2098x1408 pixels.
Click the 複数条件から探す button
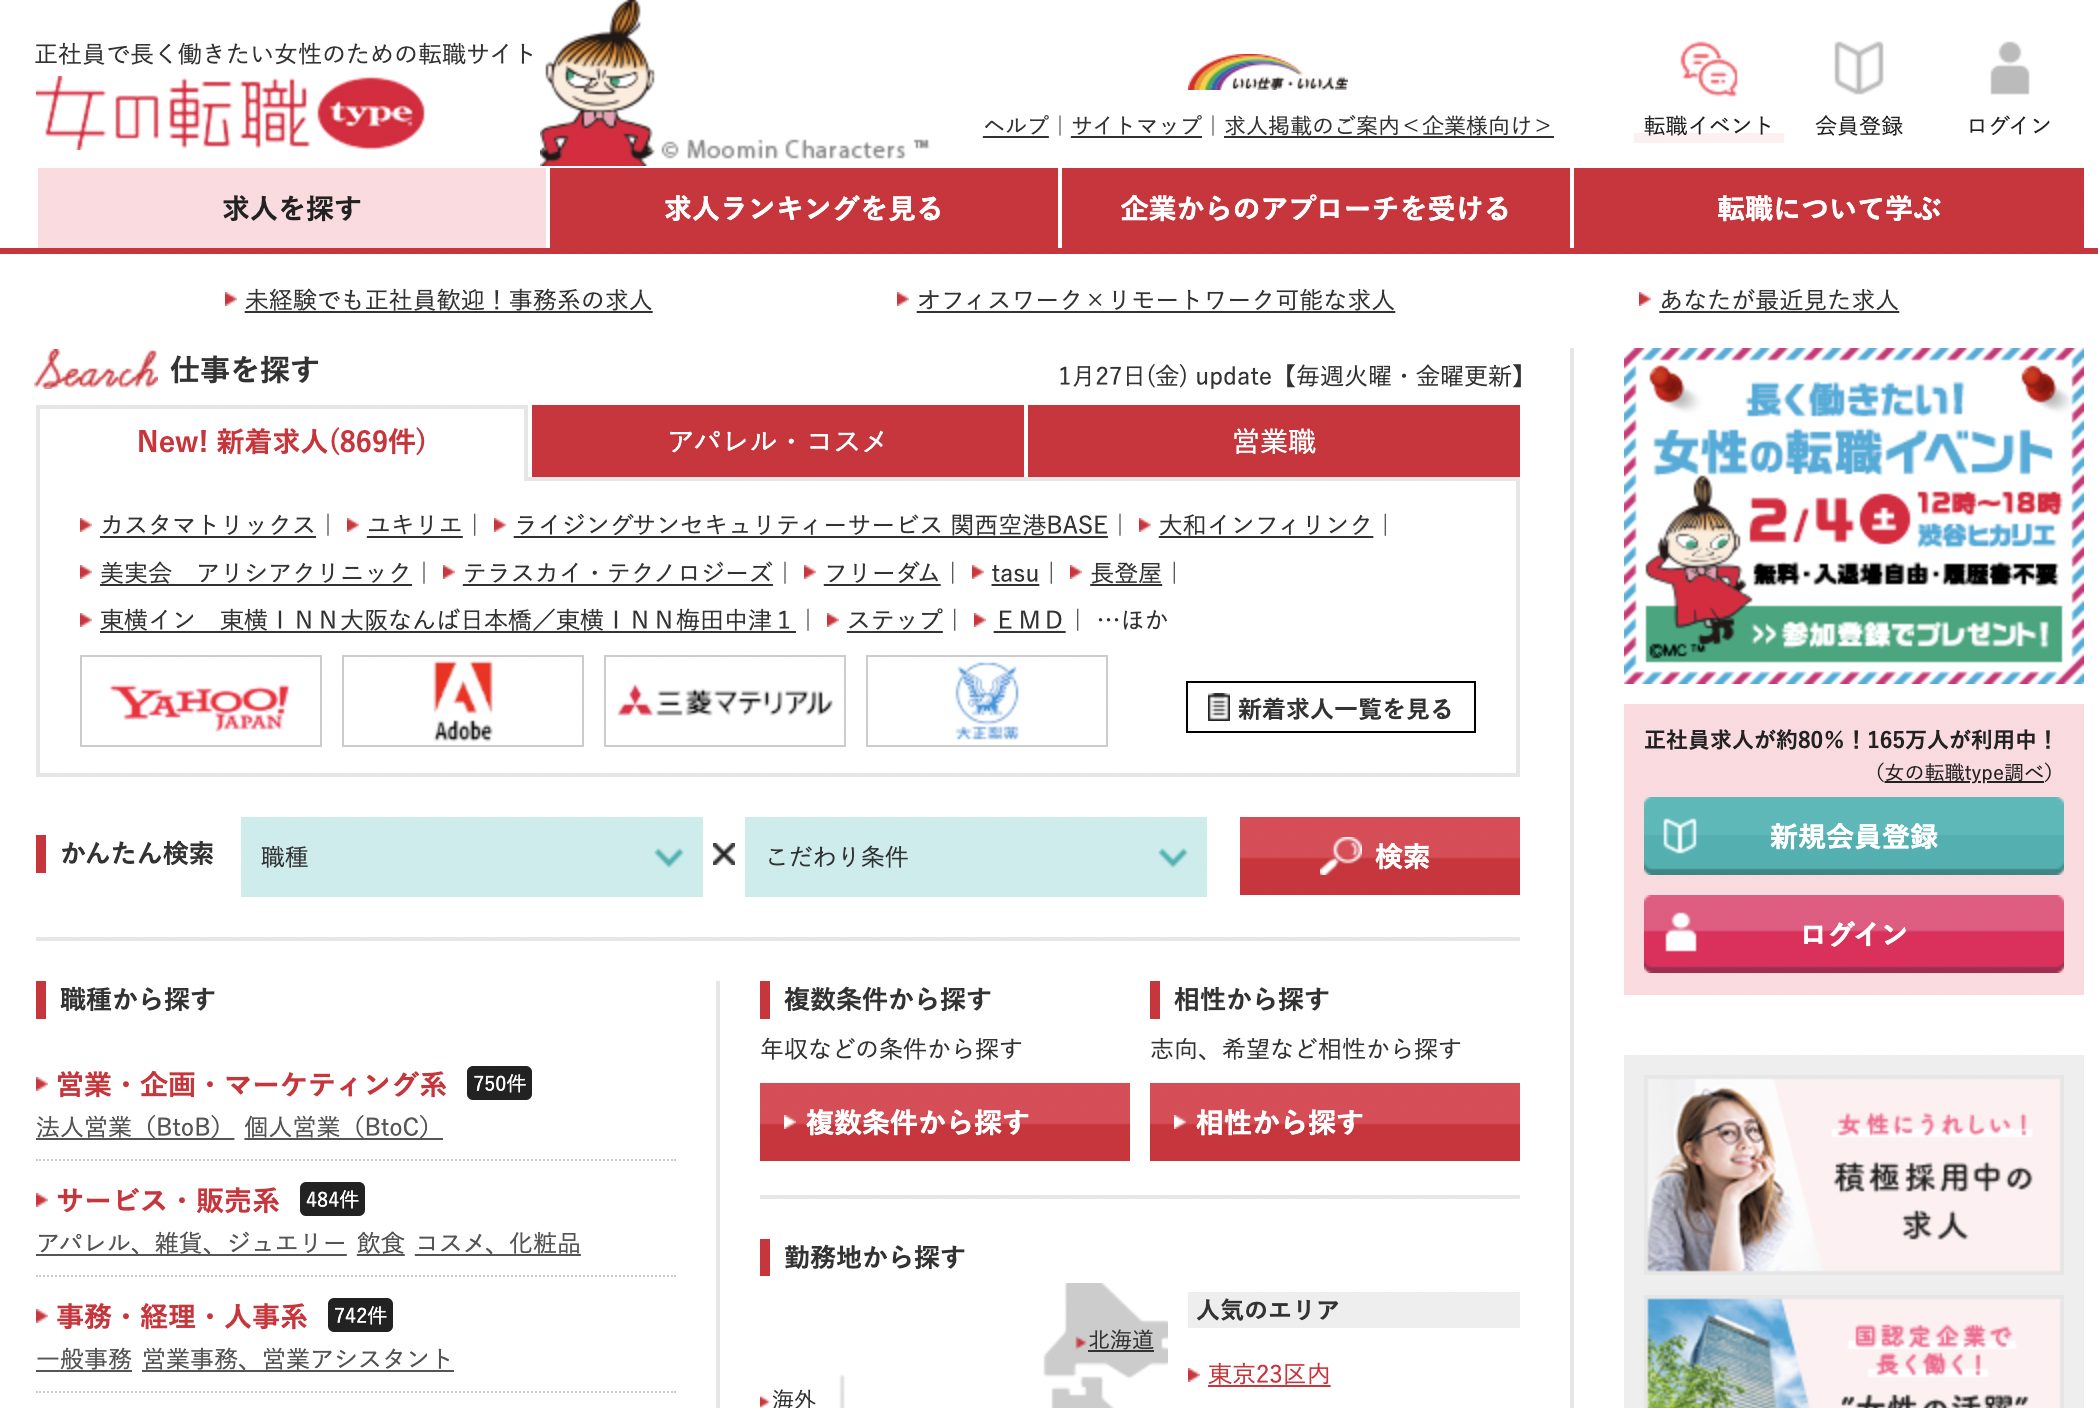pos(943,1121)
